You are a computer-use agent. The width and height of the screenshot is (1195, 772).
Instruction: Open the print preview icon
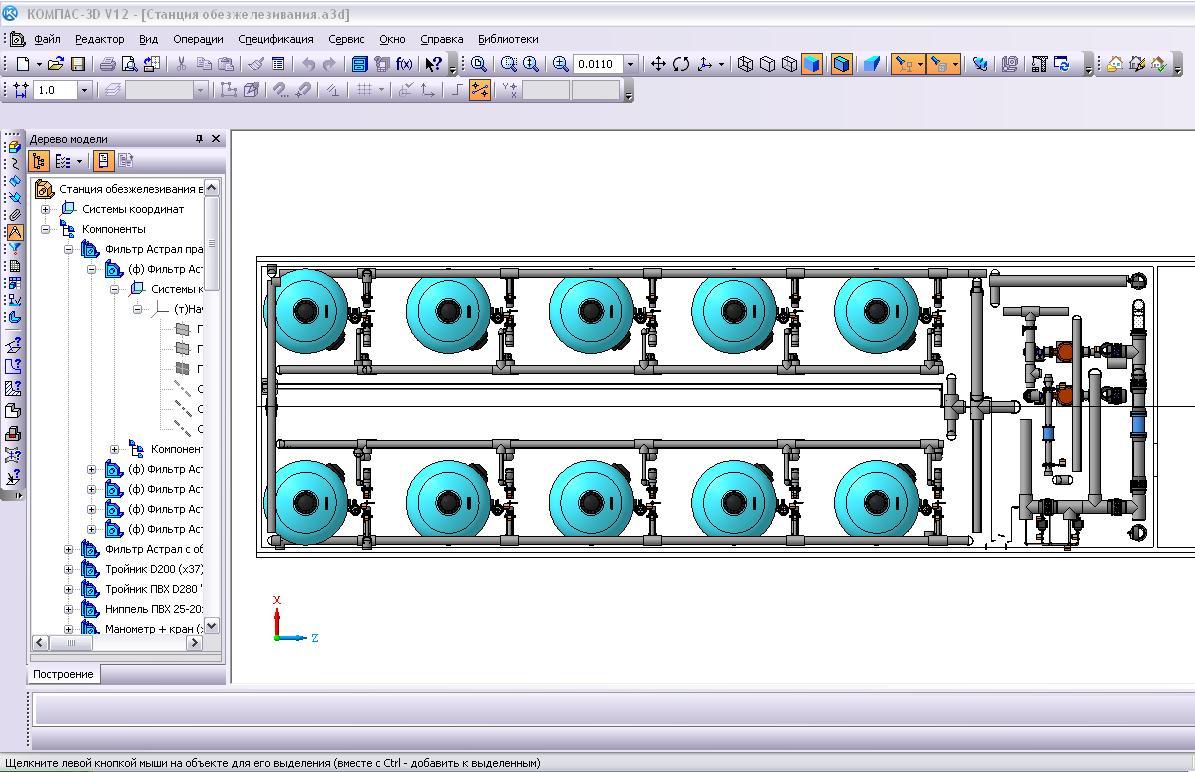[129, 64]
